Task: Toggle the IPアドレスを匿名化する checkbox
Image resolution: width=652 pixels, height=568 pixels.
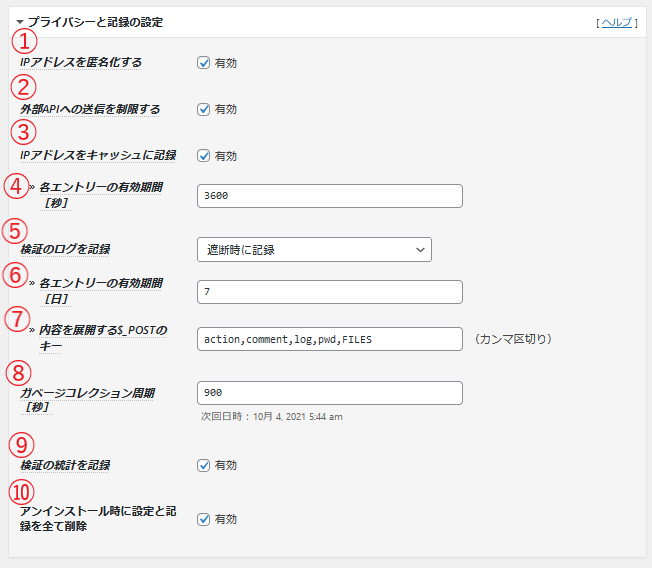Action: pyautogui.click(x=204, y=63)
